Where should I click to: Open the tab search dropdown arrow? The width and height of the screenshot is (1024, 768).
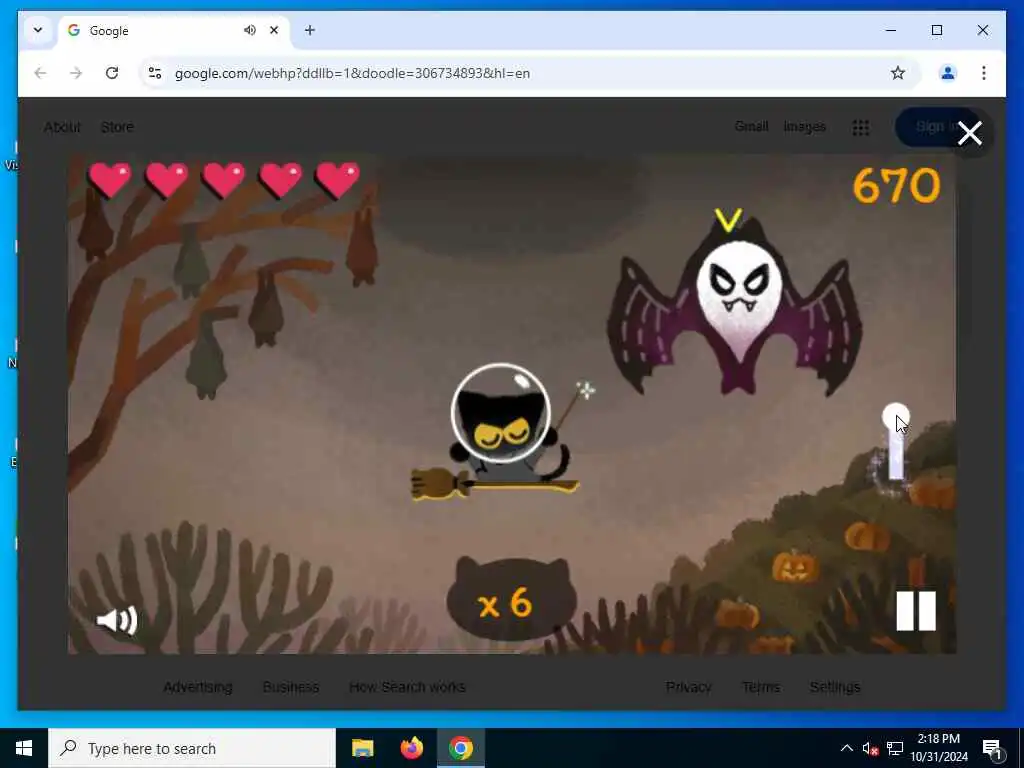tap(38, 30)
